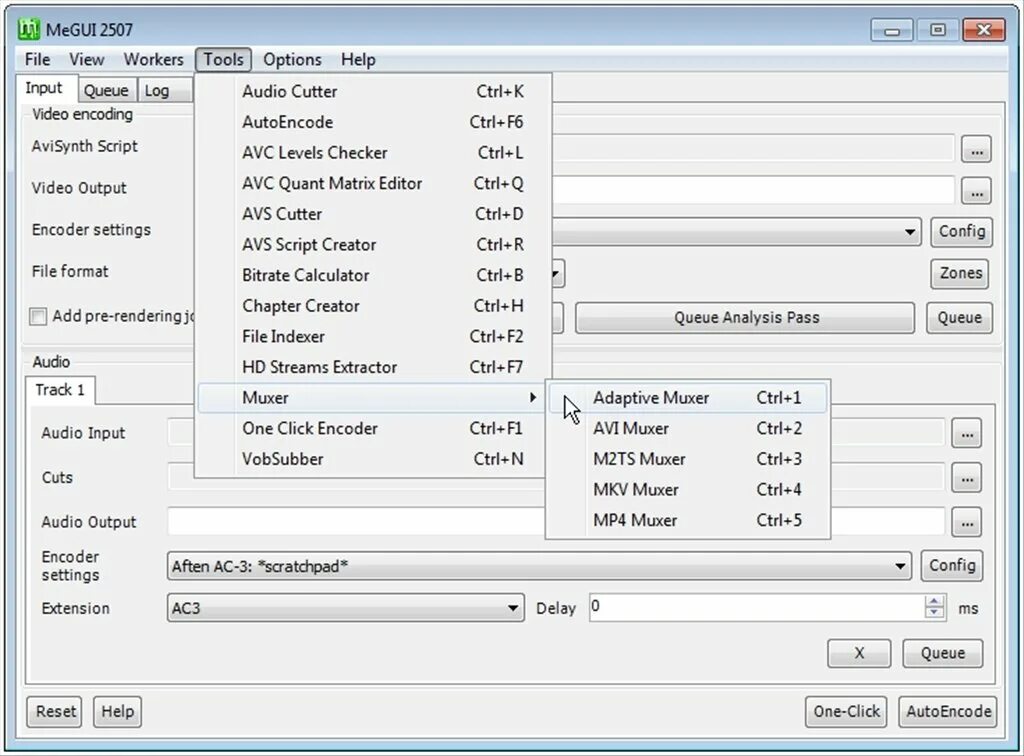Open File Indexer tool
1024x756 pixels.
tap(374, 337)
